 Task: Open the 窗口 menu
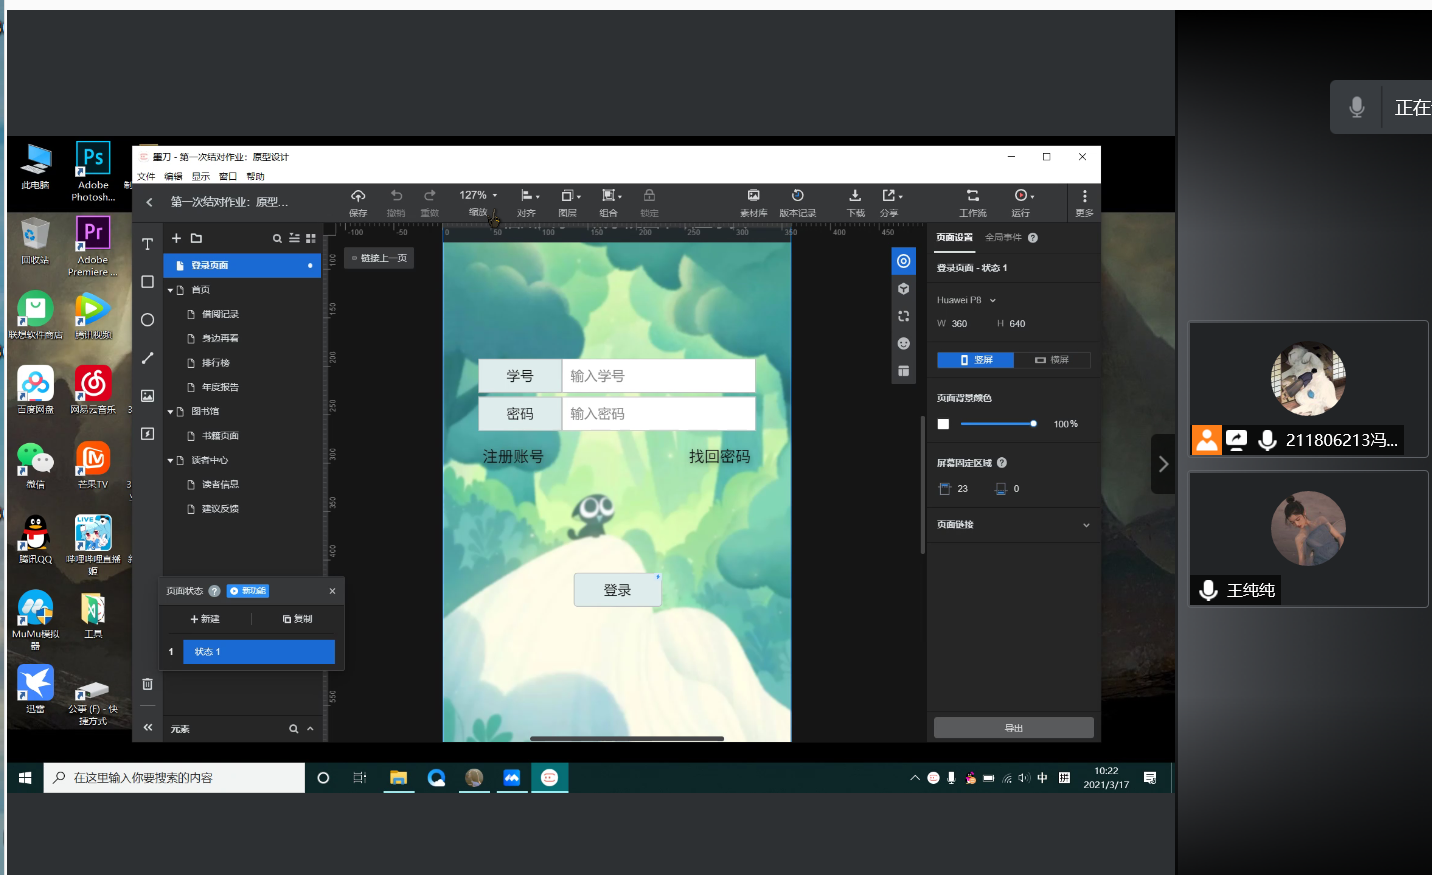click(x=228, y=177)
